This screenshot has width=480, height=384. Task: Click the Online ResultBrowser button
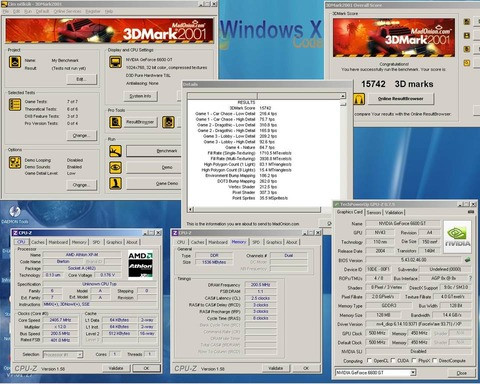coord(401,99)
